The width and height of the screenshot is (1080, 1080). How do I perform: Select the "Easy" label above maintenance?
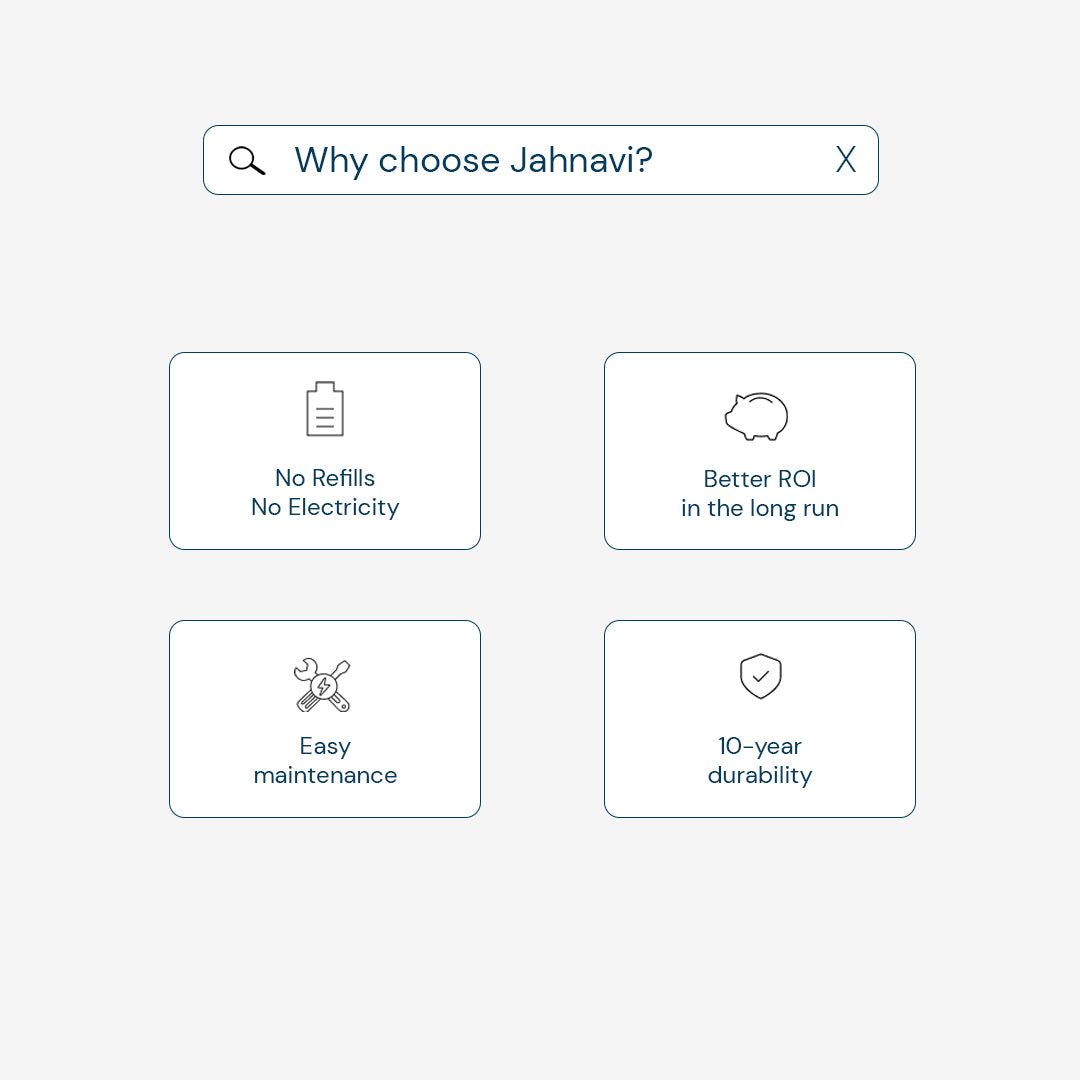pyautogui.click(x=325, y=746)
